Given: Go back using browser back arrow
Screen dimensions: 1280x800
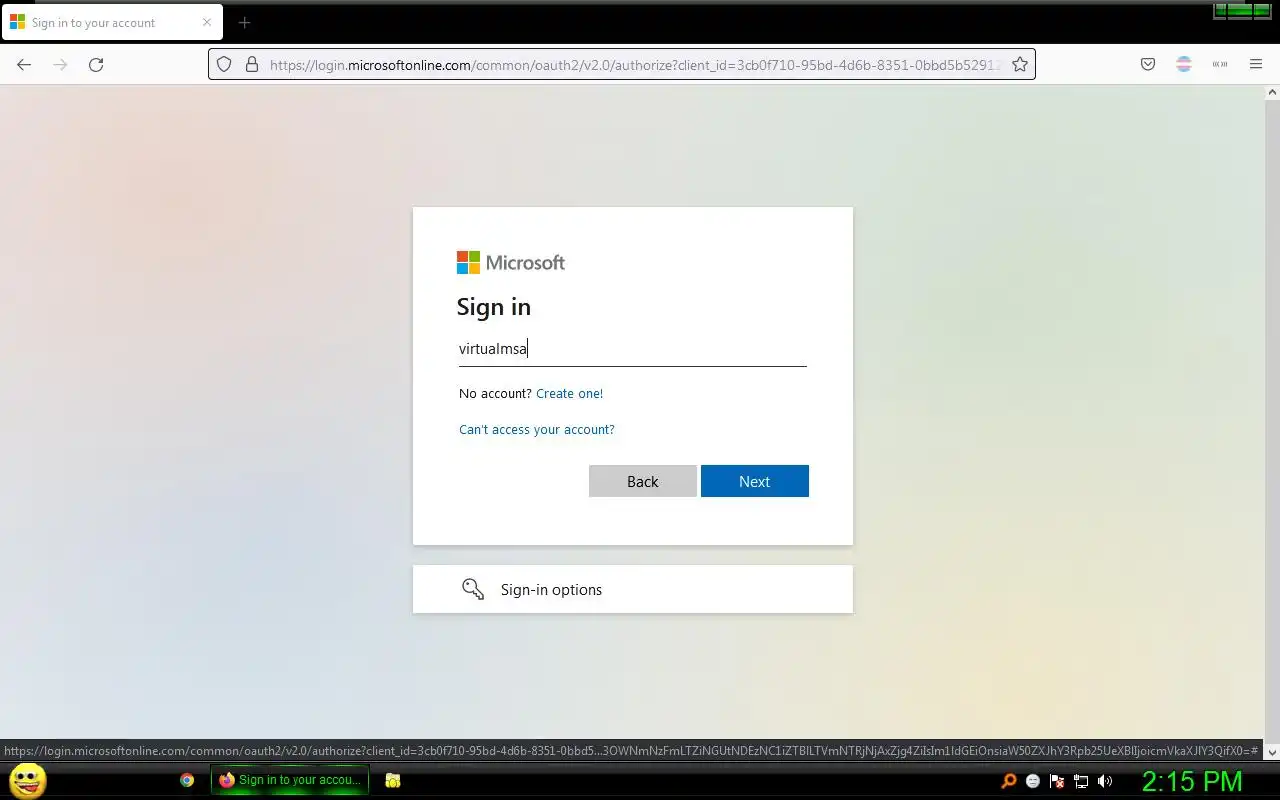Looking at the screenshot, I should [x=24, y=64].
